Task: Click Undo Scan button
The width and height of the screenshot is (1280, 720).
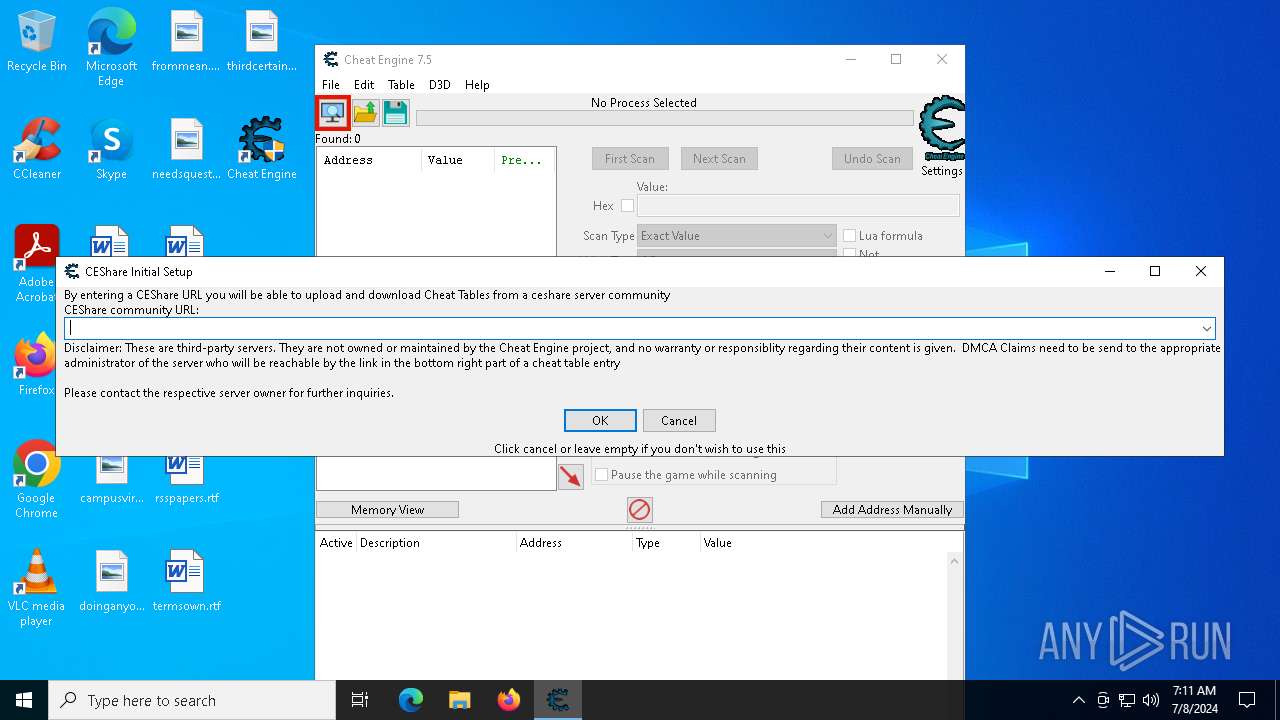Action: point(872,159)
